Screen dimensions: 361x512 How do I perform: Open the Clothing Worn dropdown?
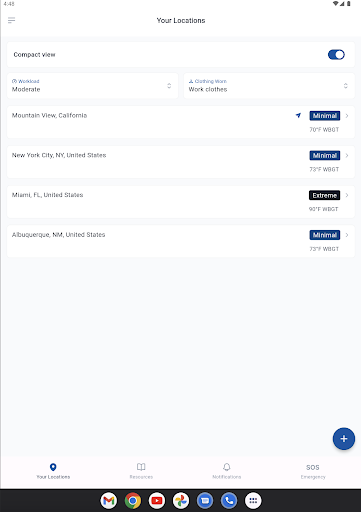[x=269, y=86]
